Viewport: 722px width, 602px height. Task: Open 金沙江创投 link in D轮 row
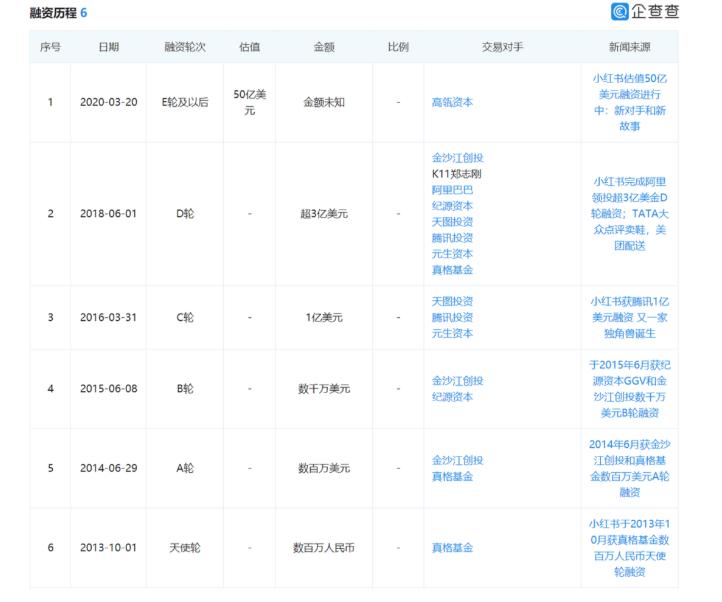coord(457,158)
